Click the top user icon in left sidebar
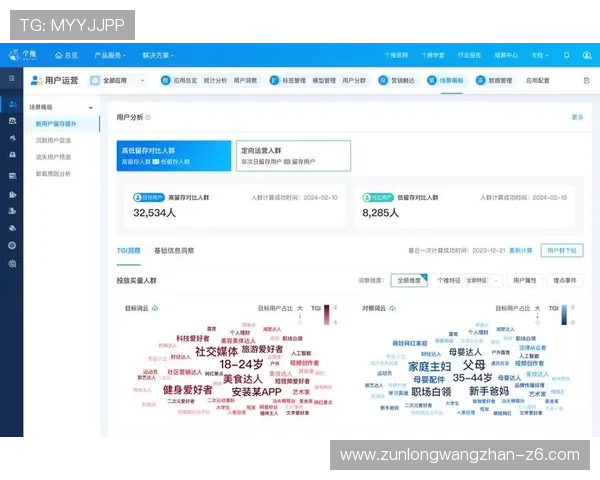The height and width of the screenshot is (480, 600). tap(12, 104)
